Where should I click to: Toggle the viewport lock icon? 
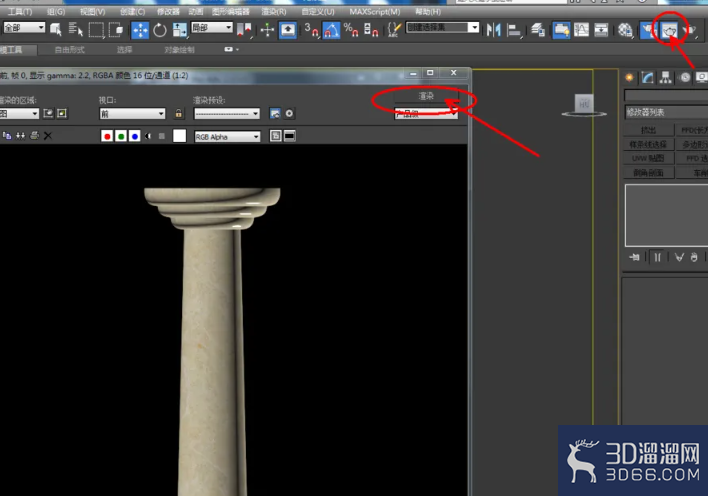179,113
